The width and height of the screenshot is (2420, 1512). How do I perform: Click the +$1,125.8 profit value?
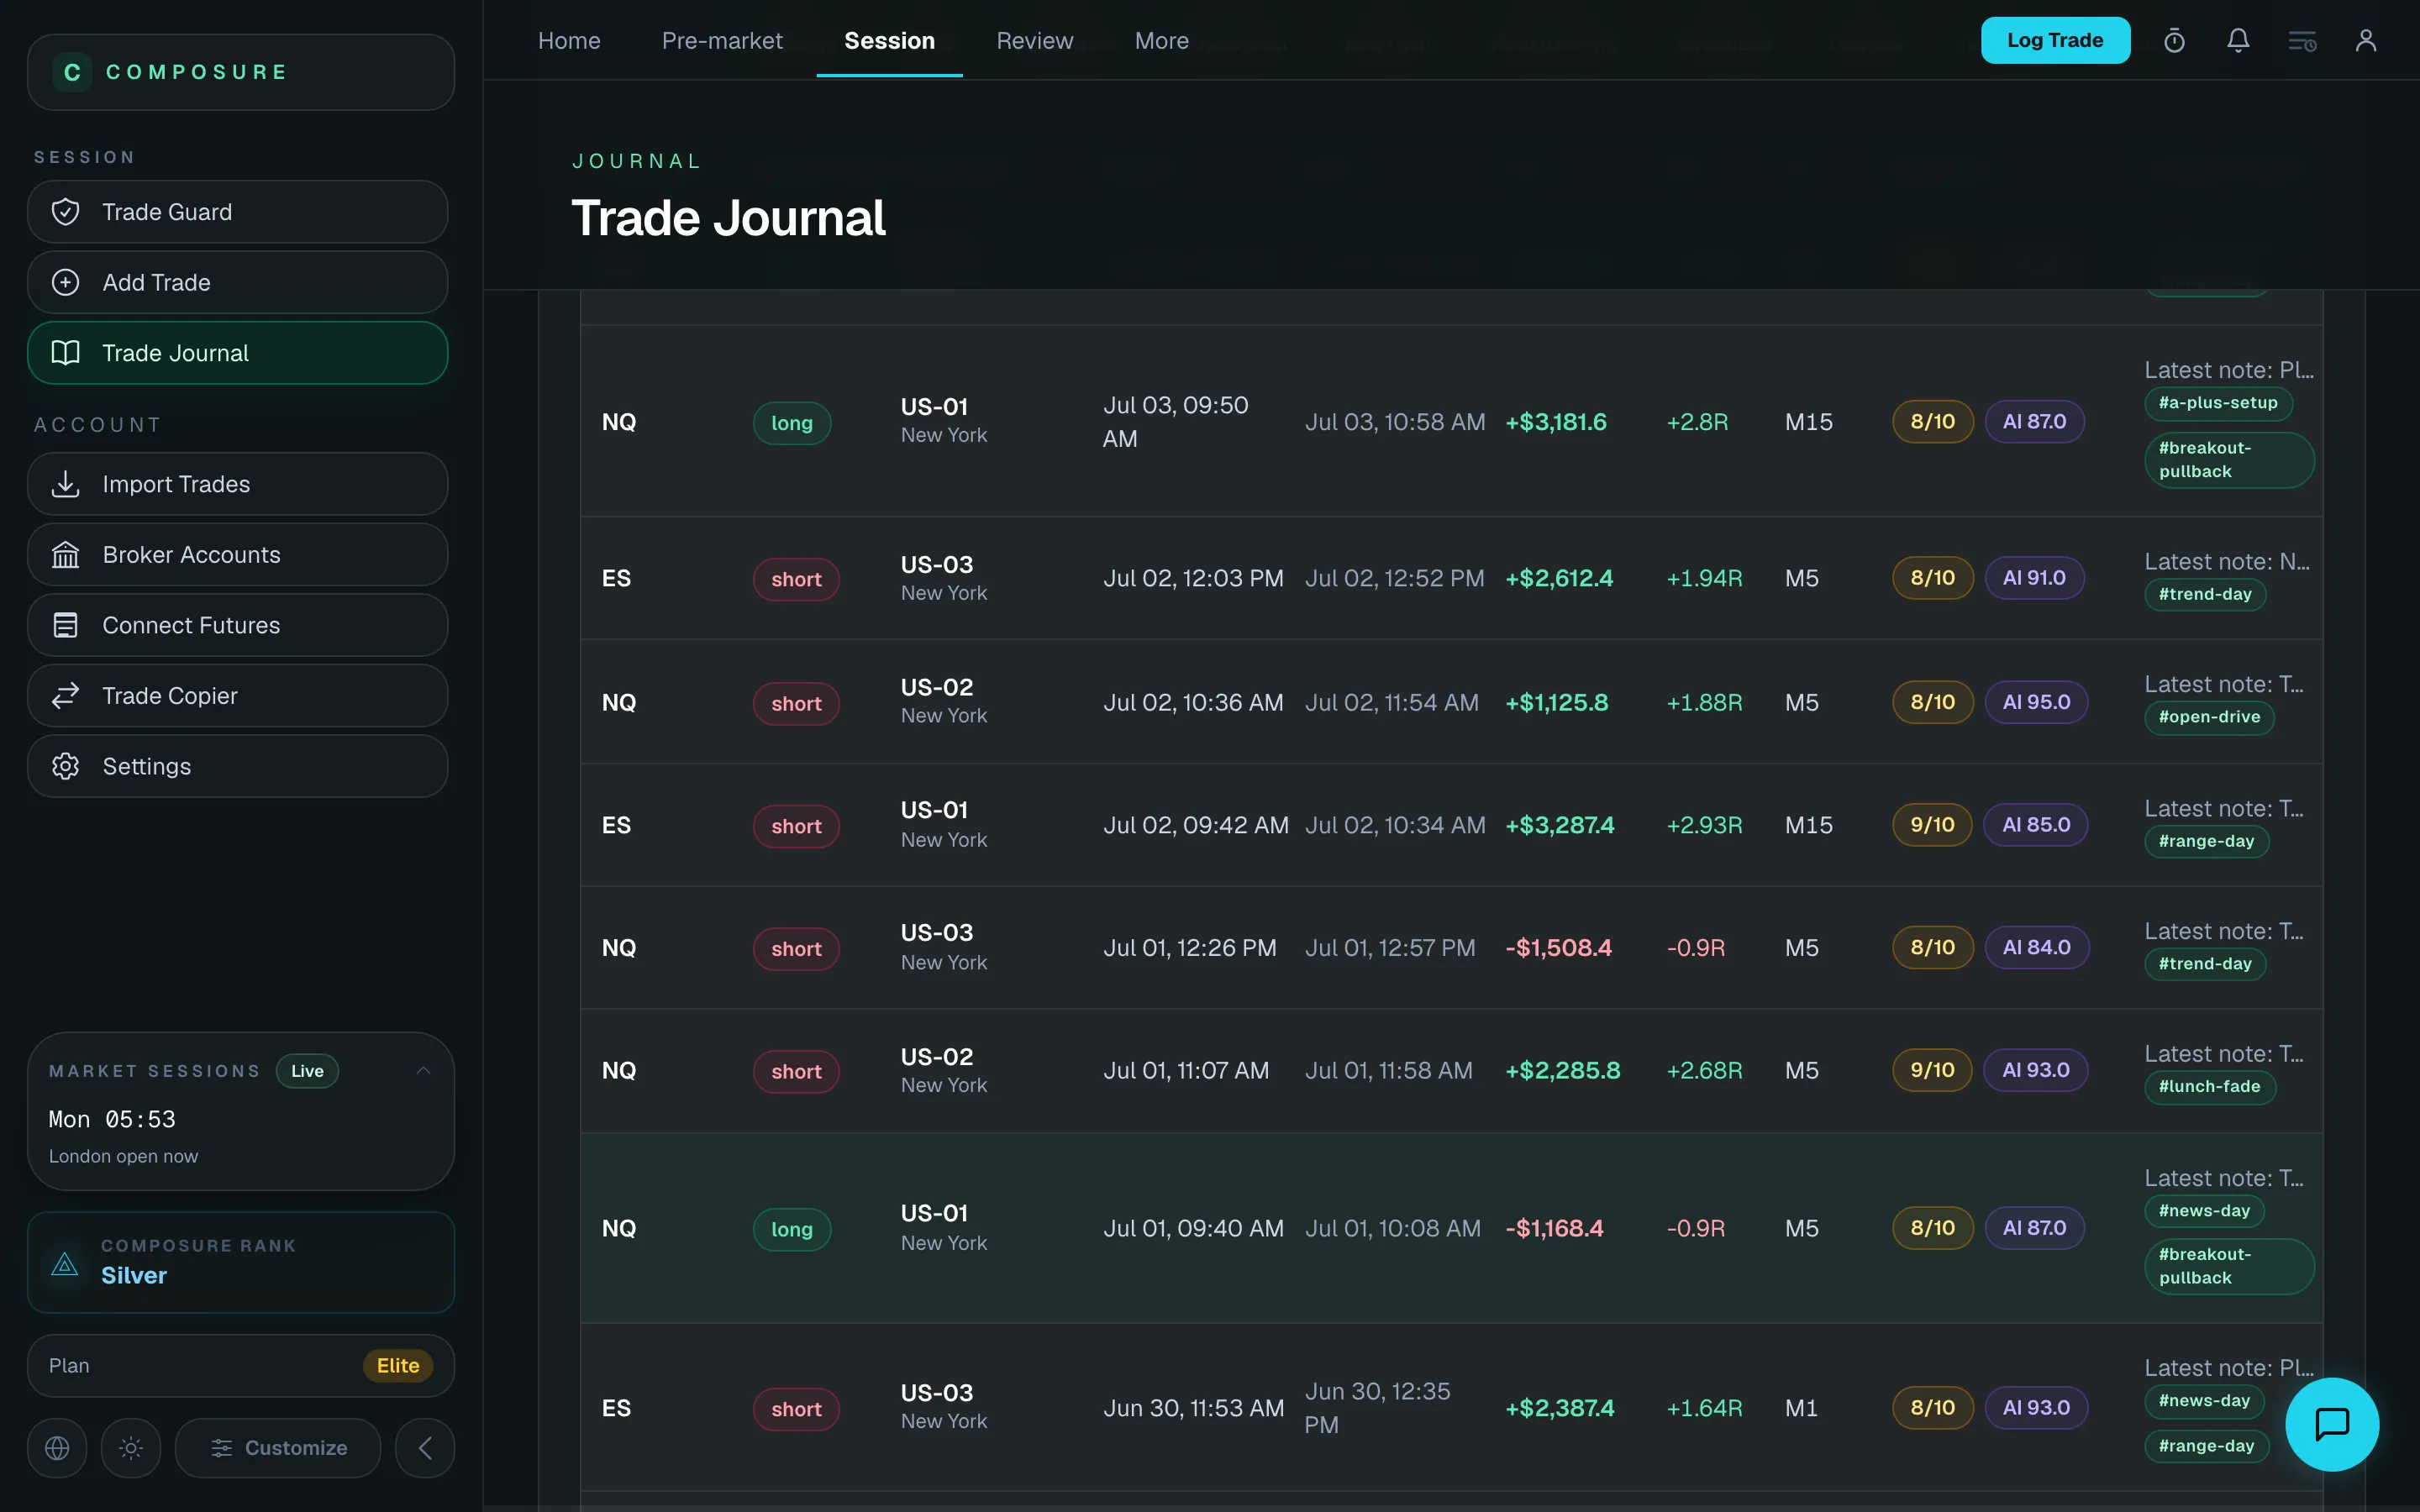(x=1557, y=703)
